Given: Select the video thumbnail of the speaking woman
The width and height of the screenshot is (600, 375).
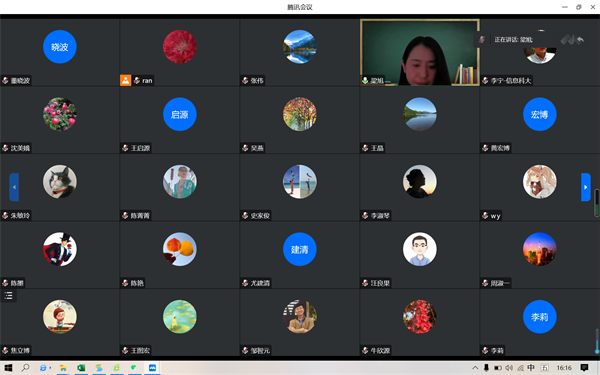Looking at the screenshot, I should (x=420, y=52).
